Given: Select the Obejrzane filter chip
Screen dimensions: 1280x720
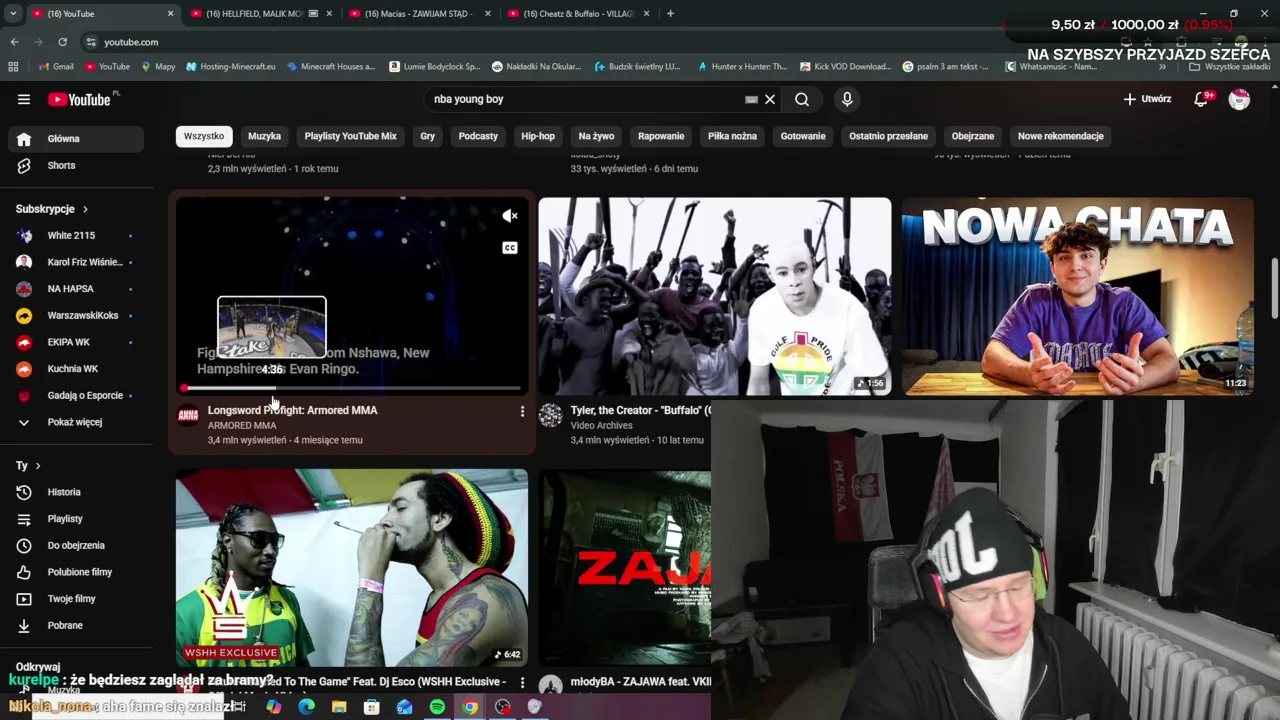Looking at the screenshot, I should pos(973,136).
